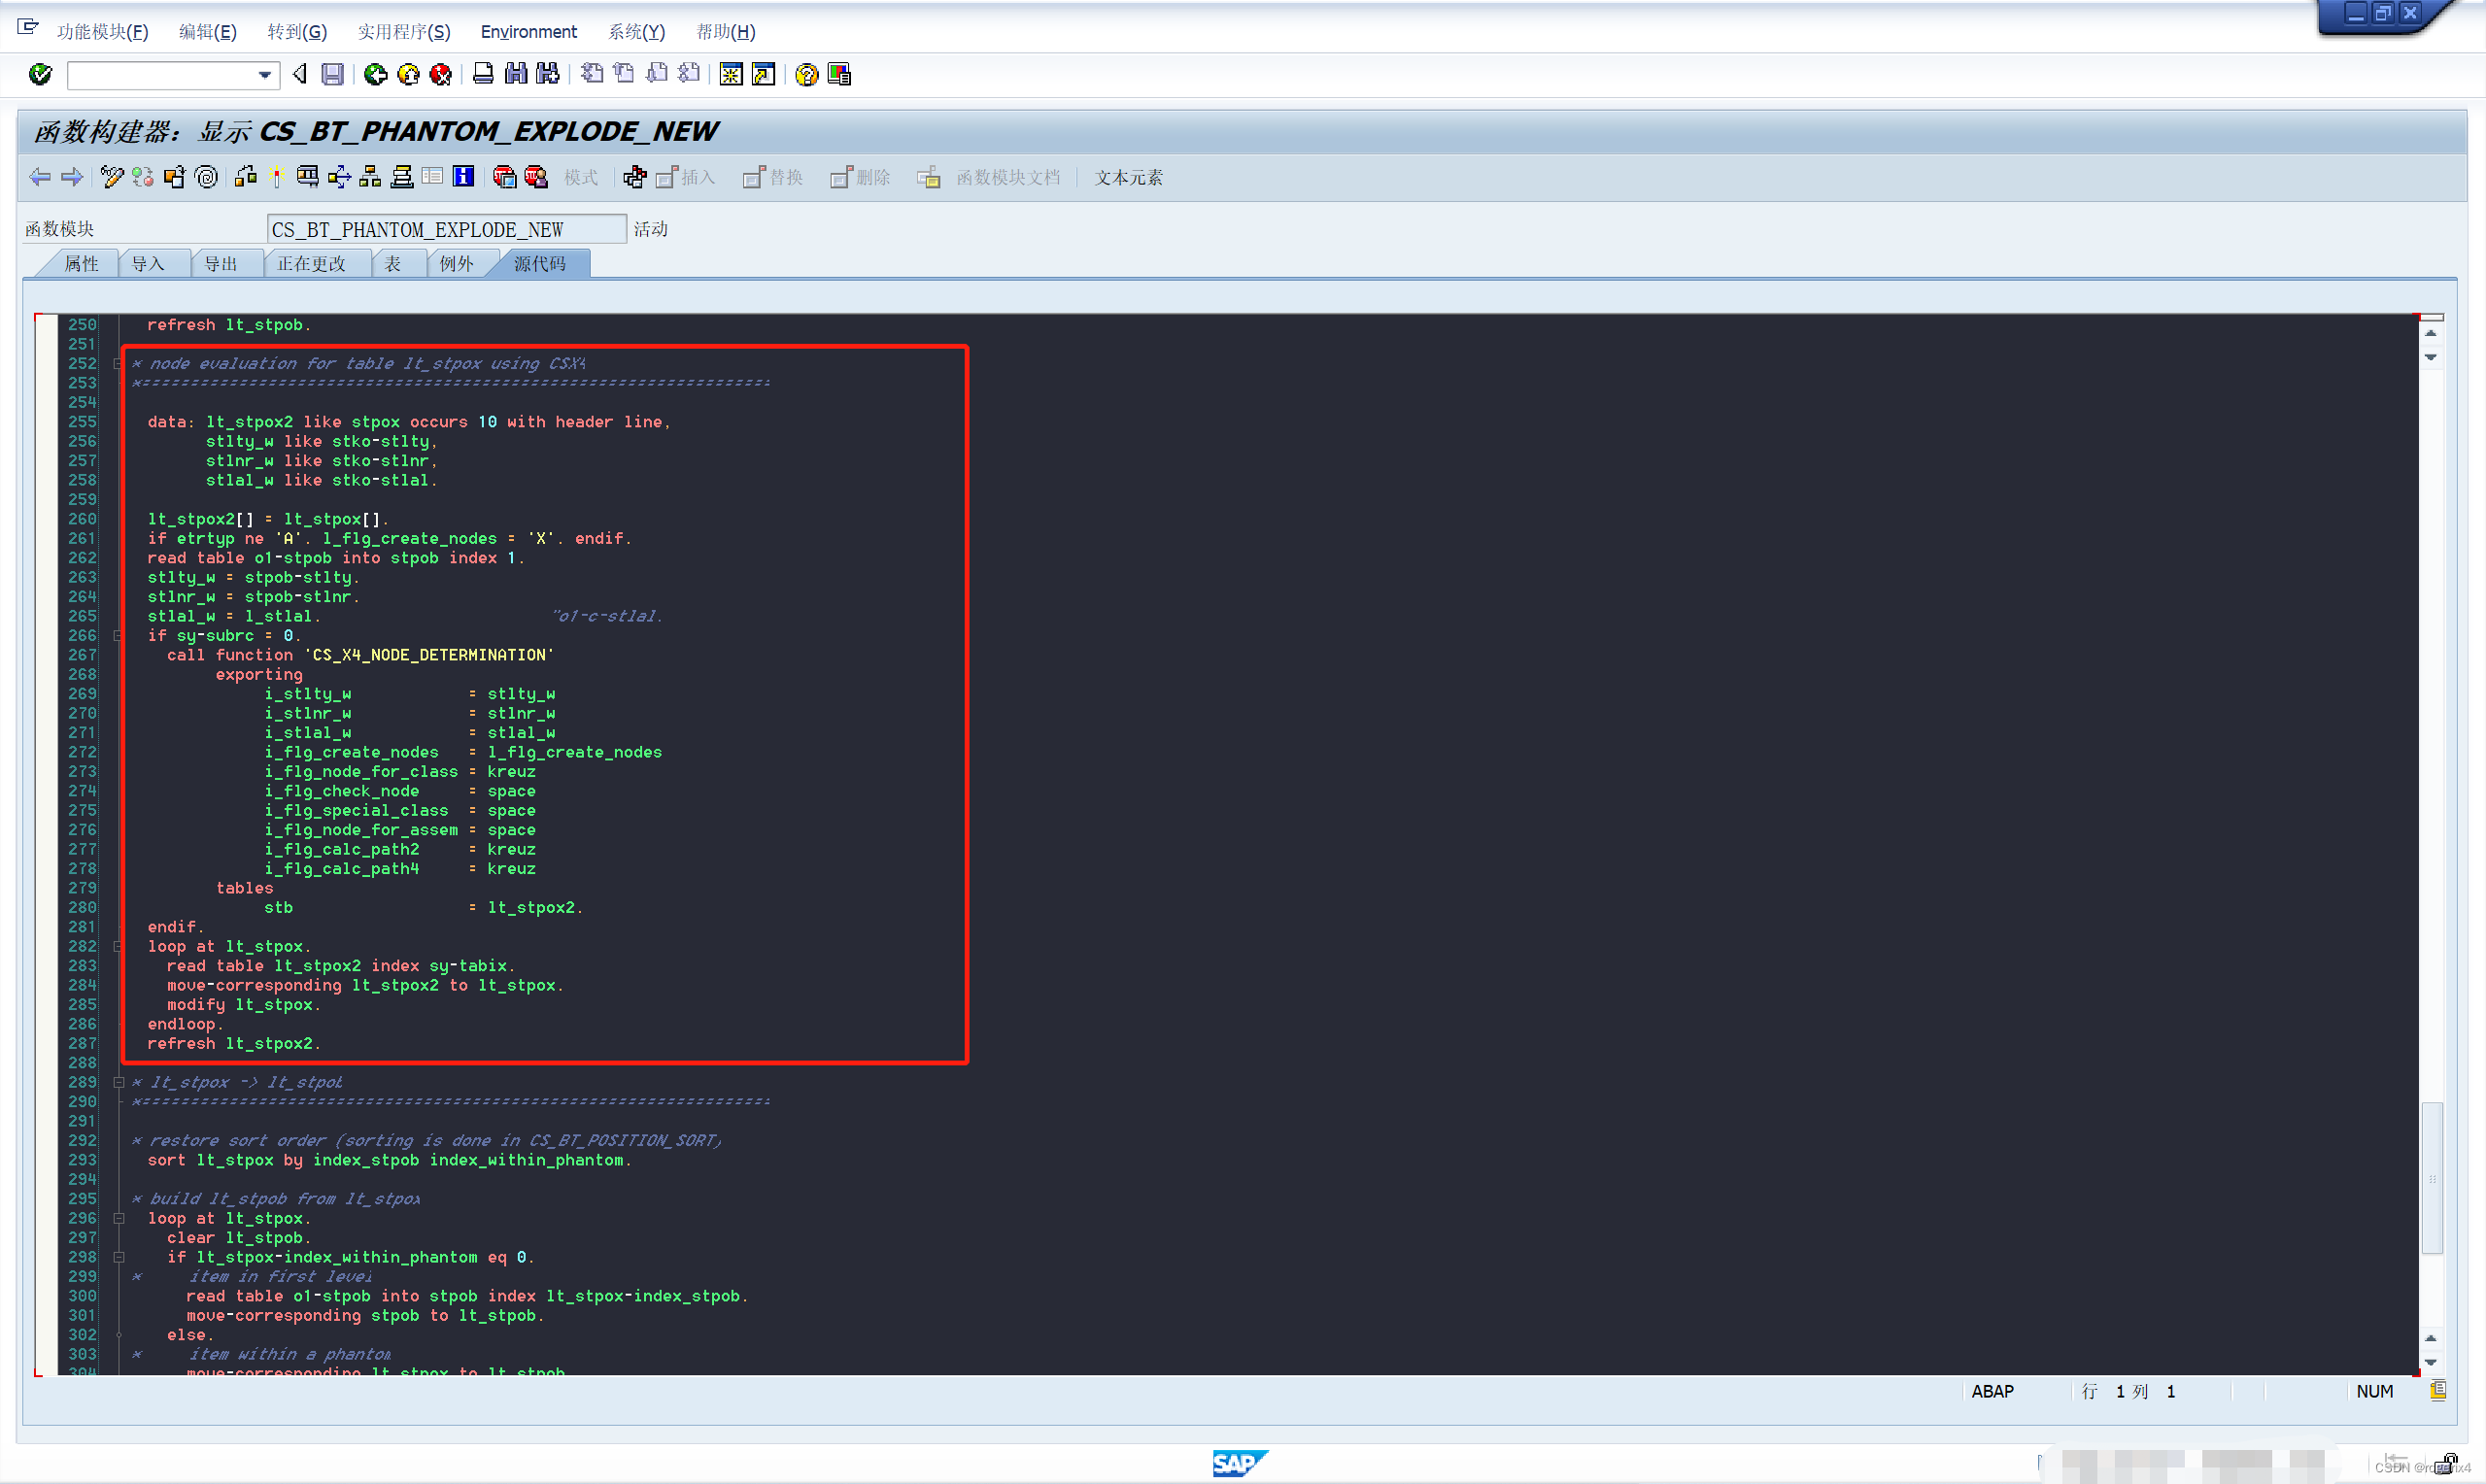The image size is (2486, 1484).
Task: Collapse the comment block at line 252
Action: tap(118, 364)
